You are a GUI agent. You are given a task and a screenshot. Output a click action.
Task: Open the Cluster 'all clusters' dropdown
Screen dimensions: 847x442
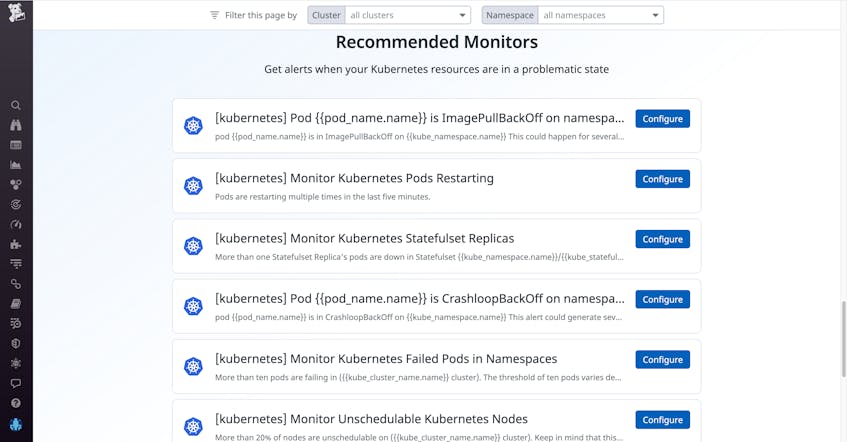407,15
